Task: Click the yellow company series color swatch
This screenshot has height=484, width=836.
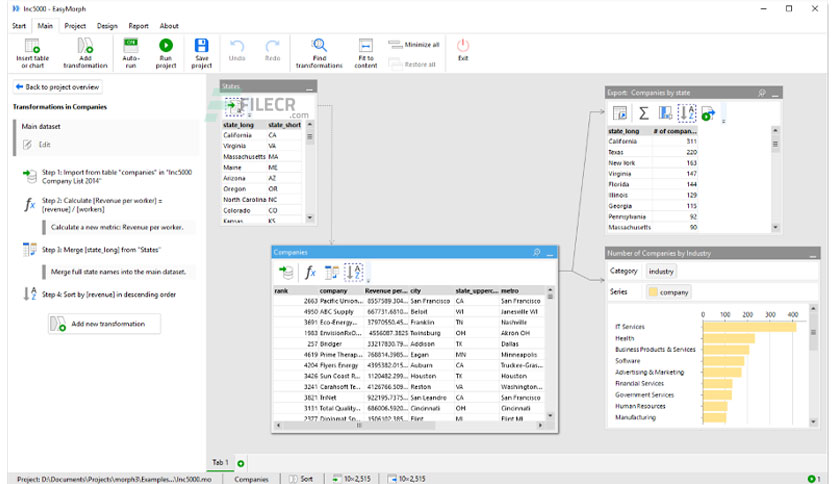Action: coord(653,292)
